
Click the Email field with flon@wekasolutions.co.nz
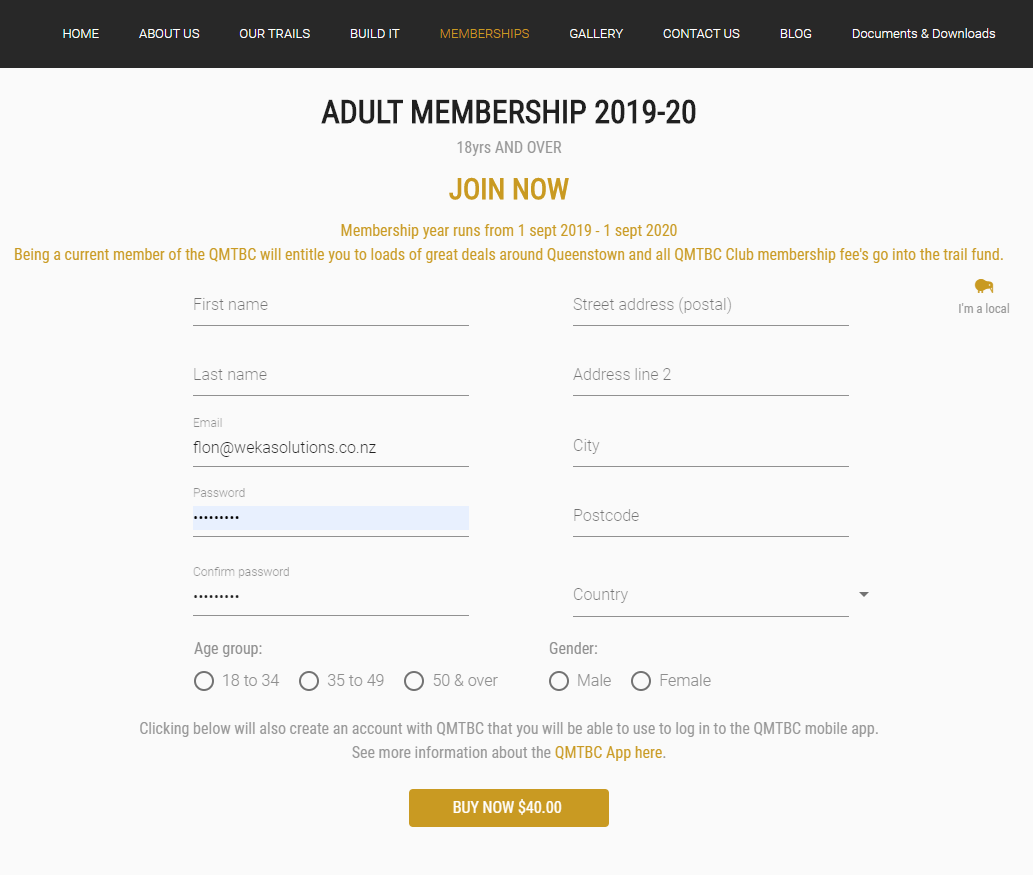tap(331, 447)
